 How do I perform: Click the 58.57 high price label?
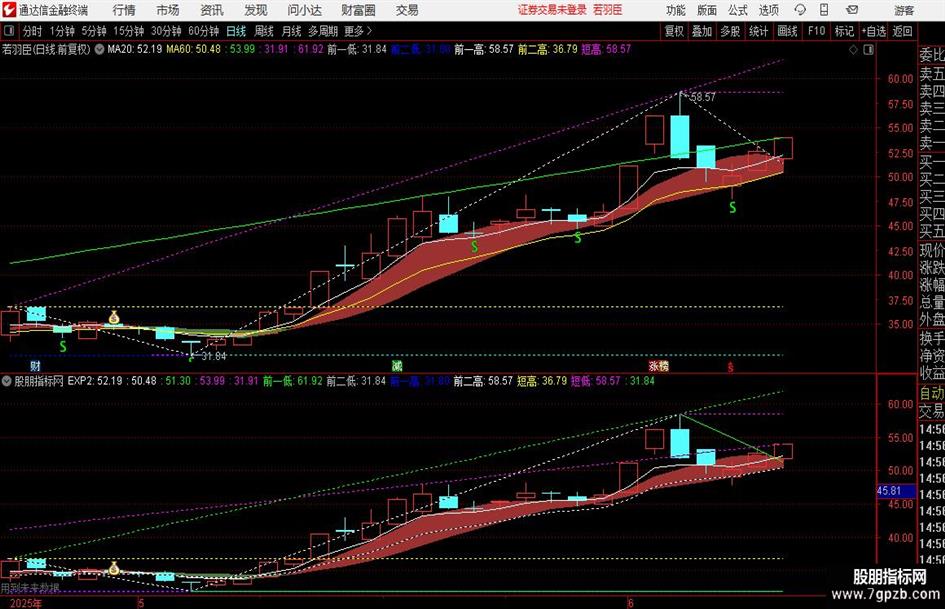click(703, 97)
